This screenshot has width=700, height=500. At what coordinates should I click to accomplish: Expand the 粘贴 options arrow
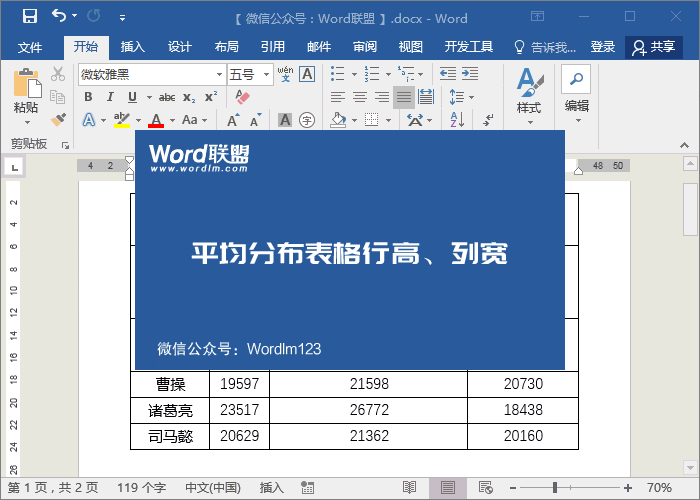(26, 121)
